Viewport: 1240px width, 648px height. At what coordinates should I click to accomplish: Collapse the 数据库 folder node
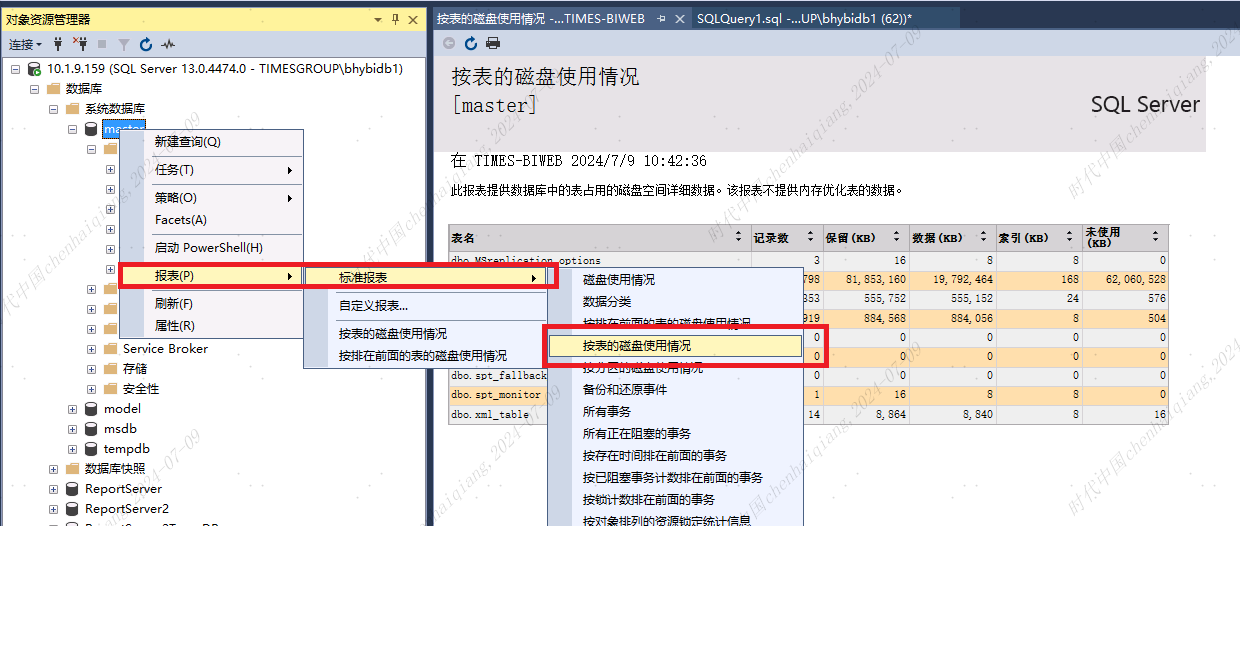[x=34, y=89]
